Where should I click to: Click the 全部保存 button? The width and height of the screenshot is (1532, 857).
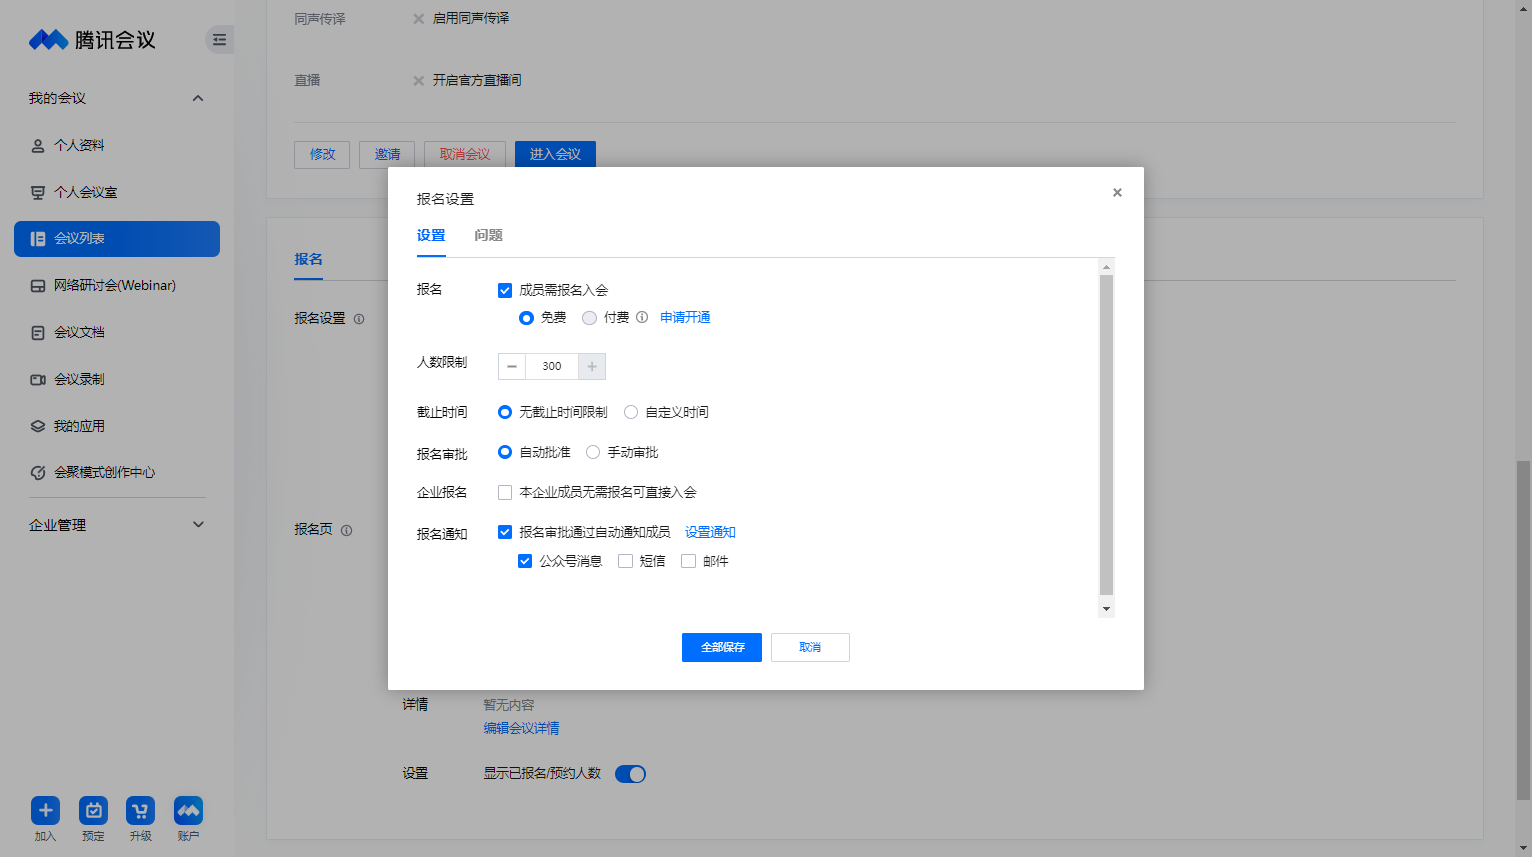tap(722, 647)
